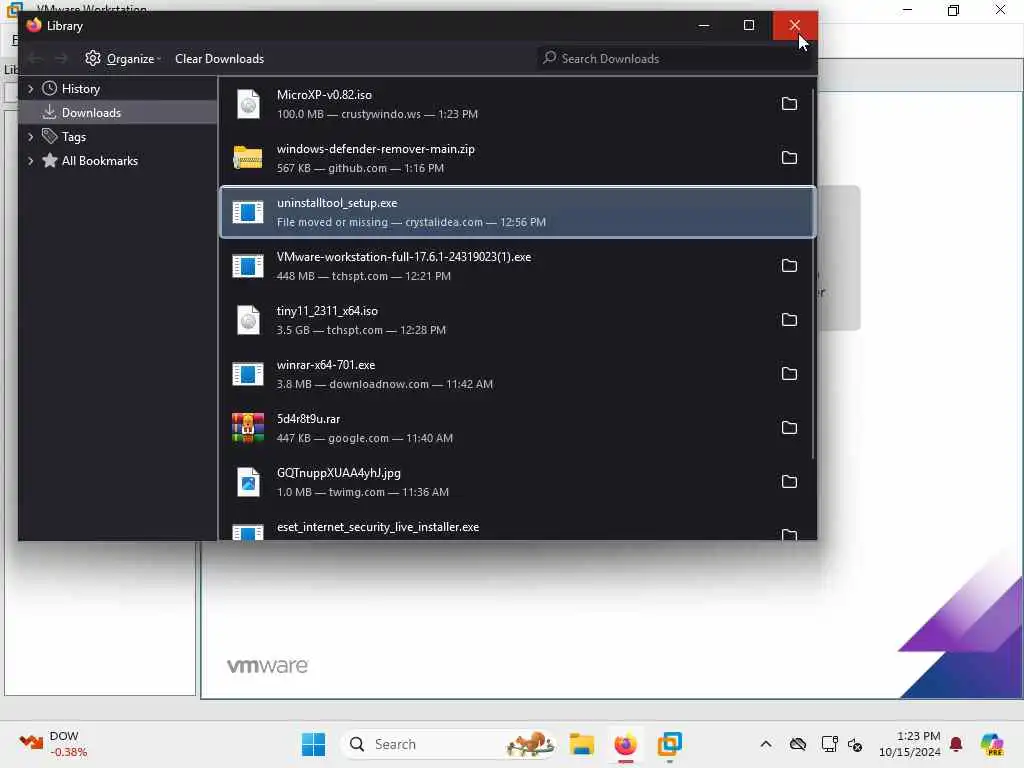1024x768 pixels.
Task: Click the OneDrive cloud tray icon
Action: pos(797,744)
